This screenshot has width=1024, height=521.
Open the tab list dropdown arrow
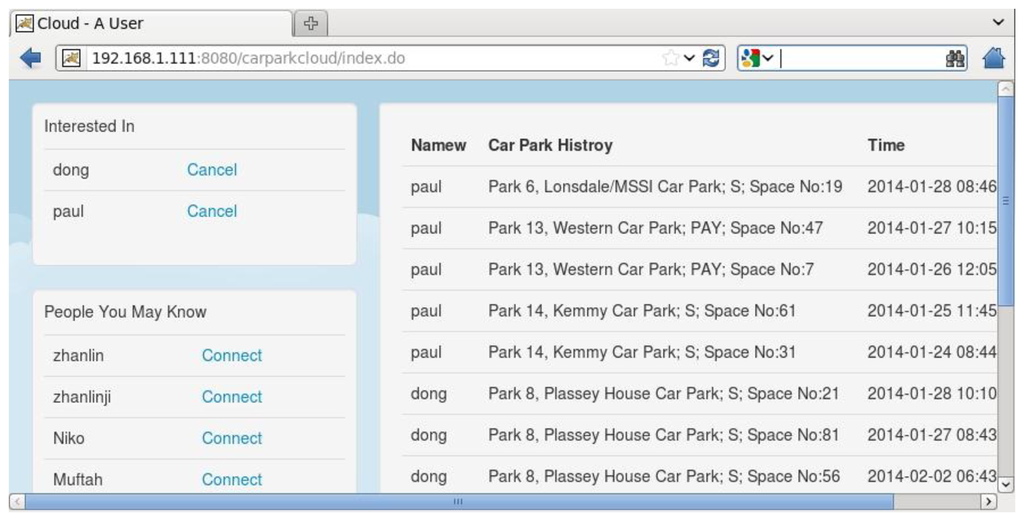[x=997, y=22]
